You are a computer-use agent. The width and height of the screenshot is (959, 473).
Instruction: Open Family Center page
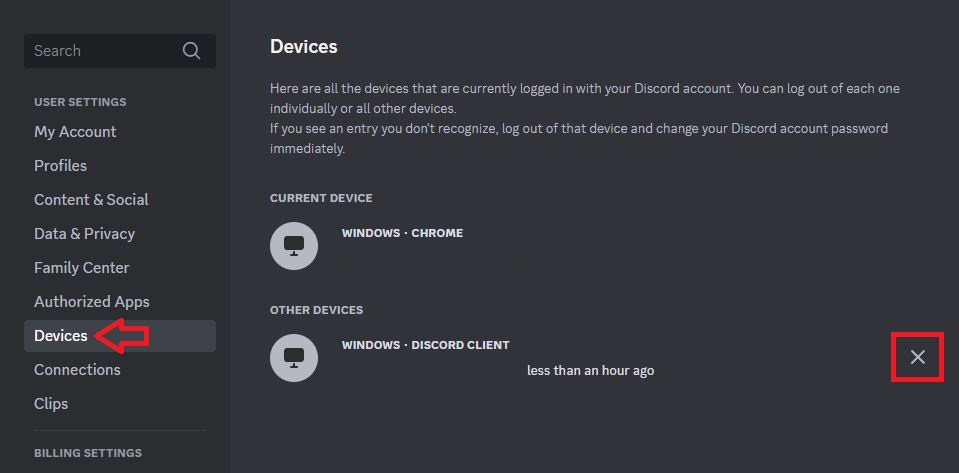tap(81, 268)
